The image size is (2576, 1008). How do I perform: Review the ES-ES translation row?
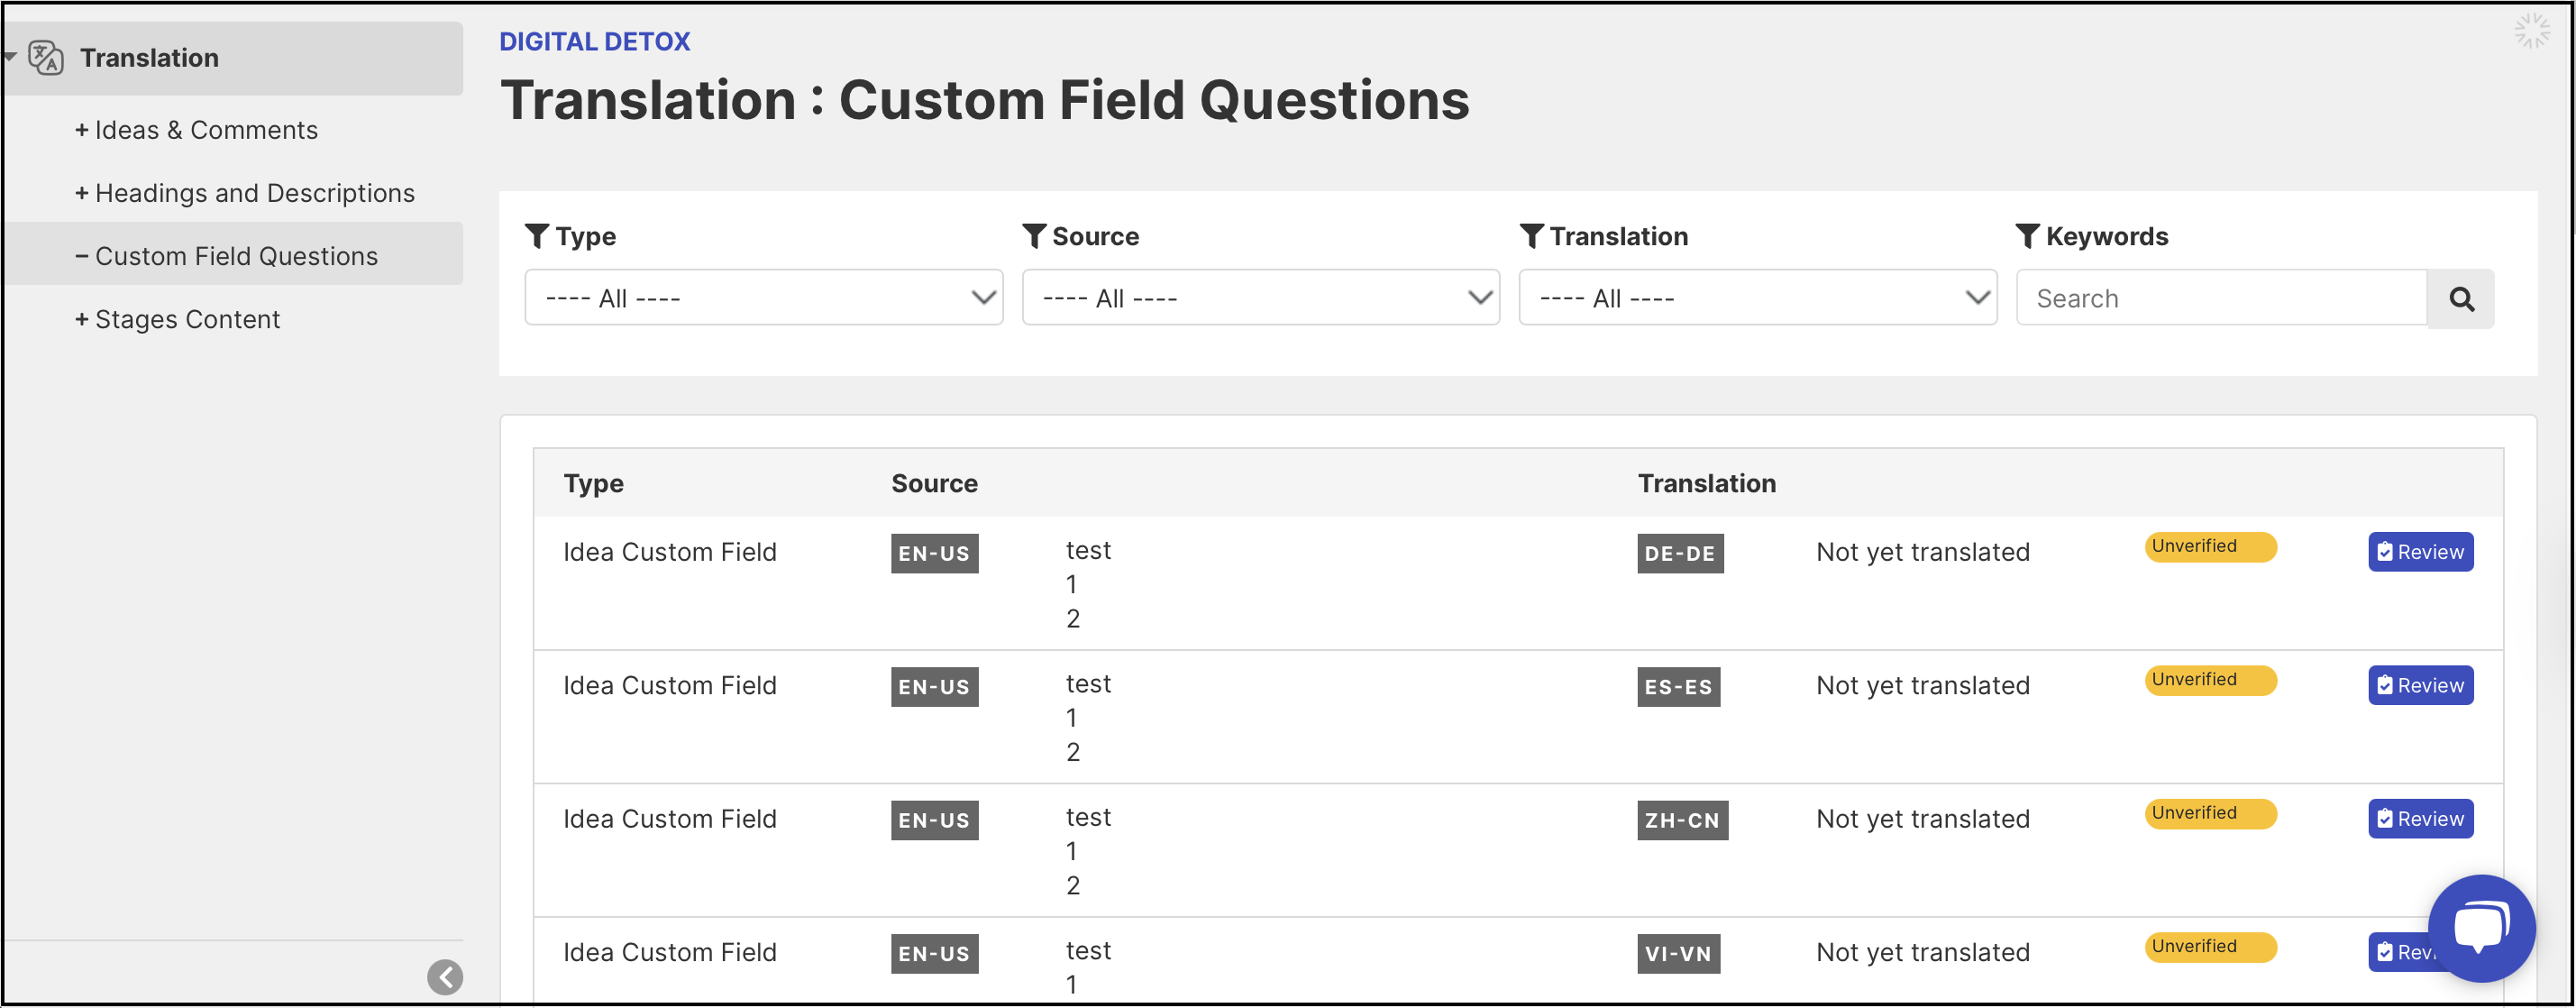point(2420,685)
